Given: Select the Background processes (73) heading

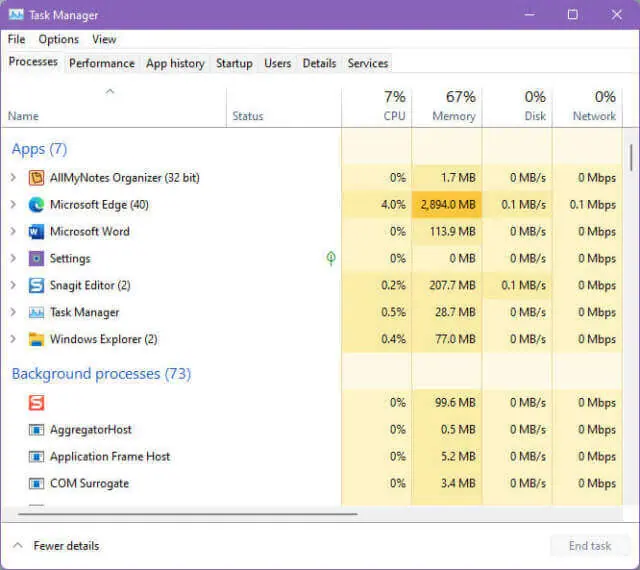Looking at the screenshot, I should pyautogui.click(x=101, y=374).
